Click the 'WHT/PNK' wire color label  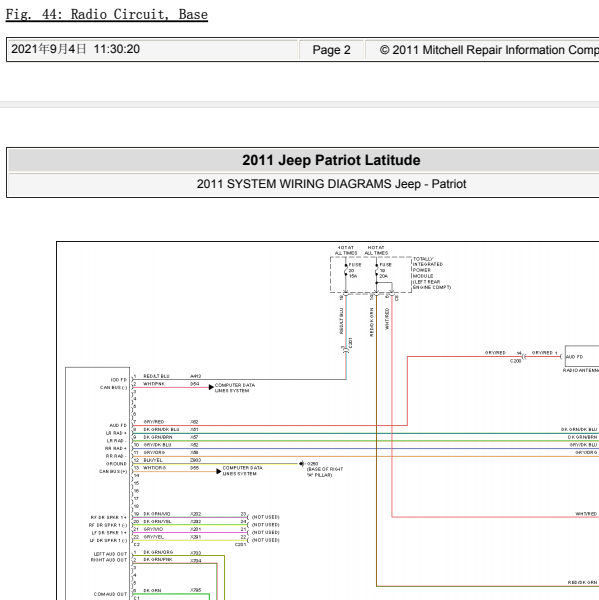tap(154, 384)
